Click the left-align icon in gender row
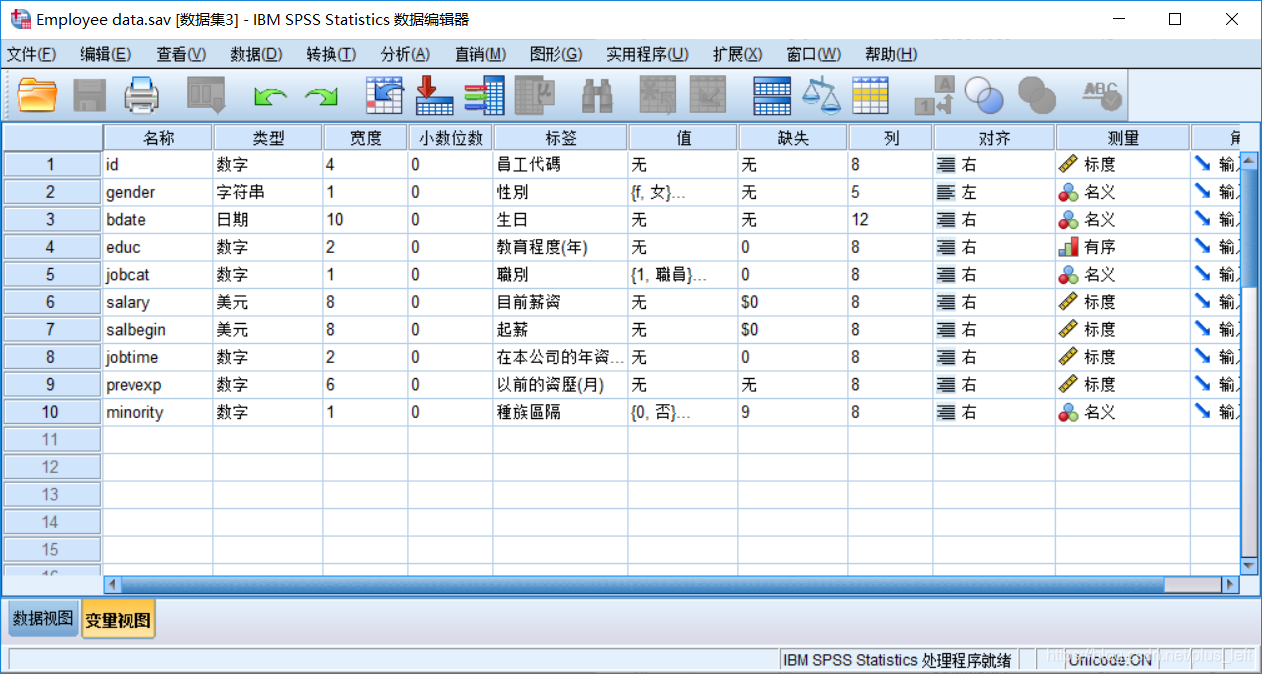This screenshot has height=674, width=1262. point(946,192)
